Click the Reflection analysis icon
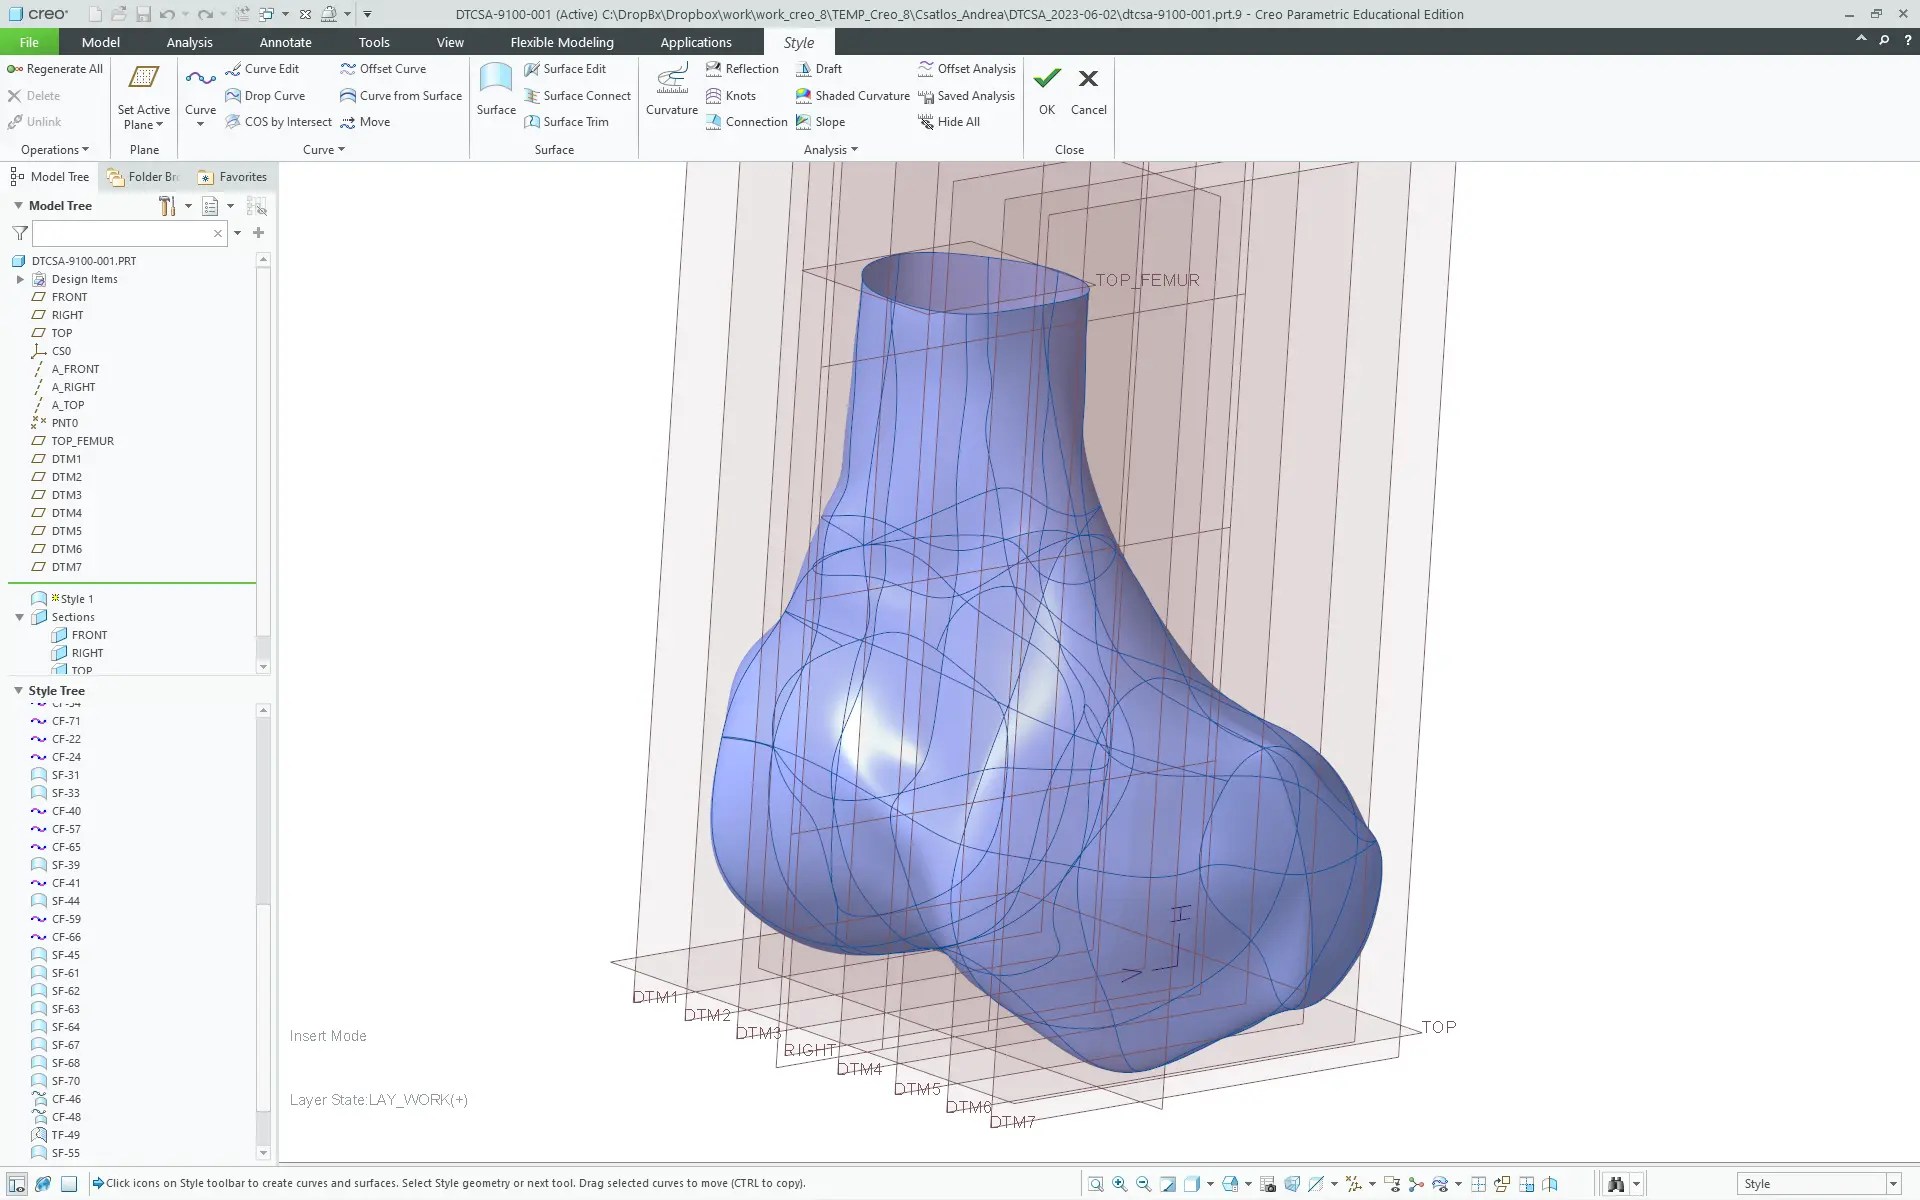This screenshot has width=1920, height=1200. click(714, 69)
